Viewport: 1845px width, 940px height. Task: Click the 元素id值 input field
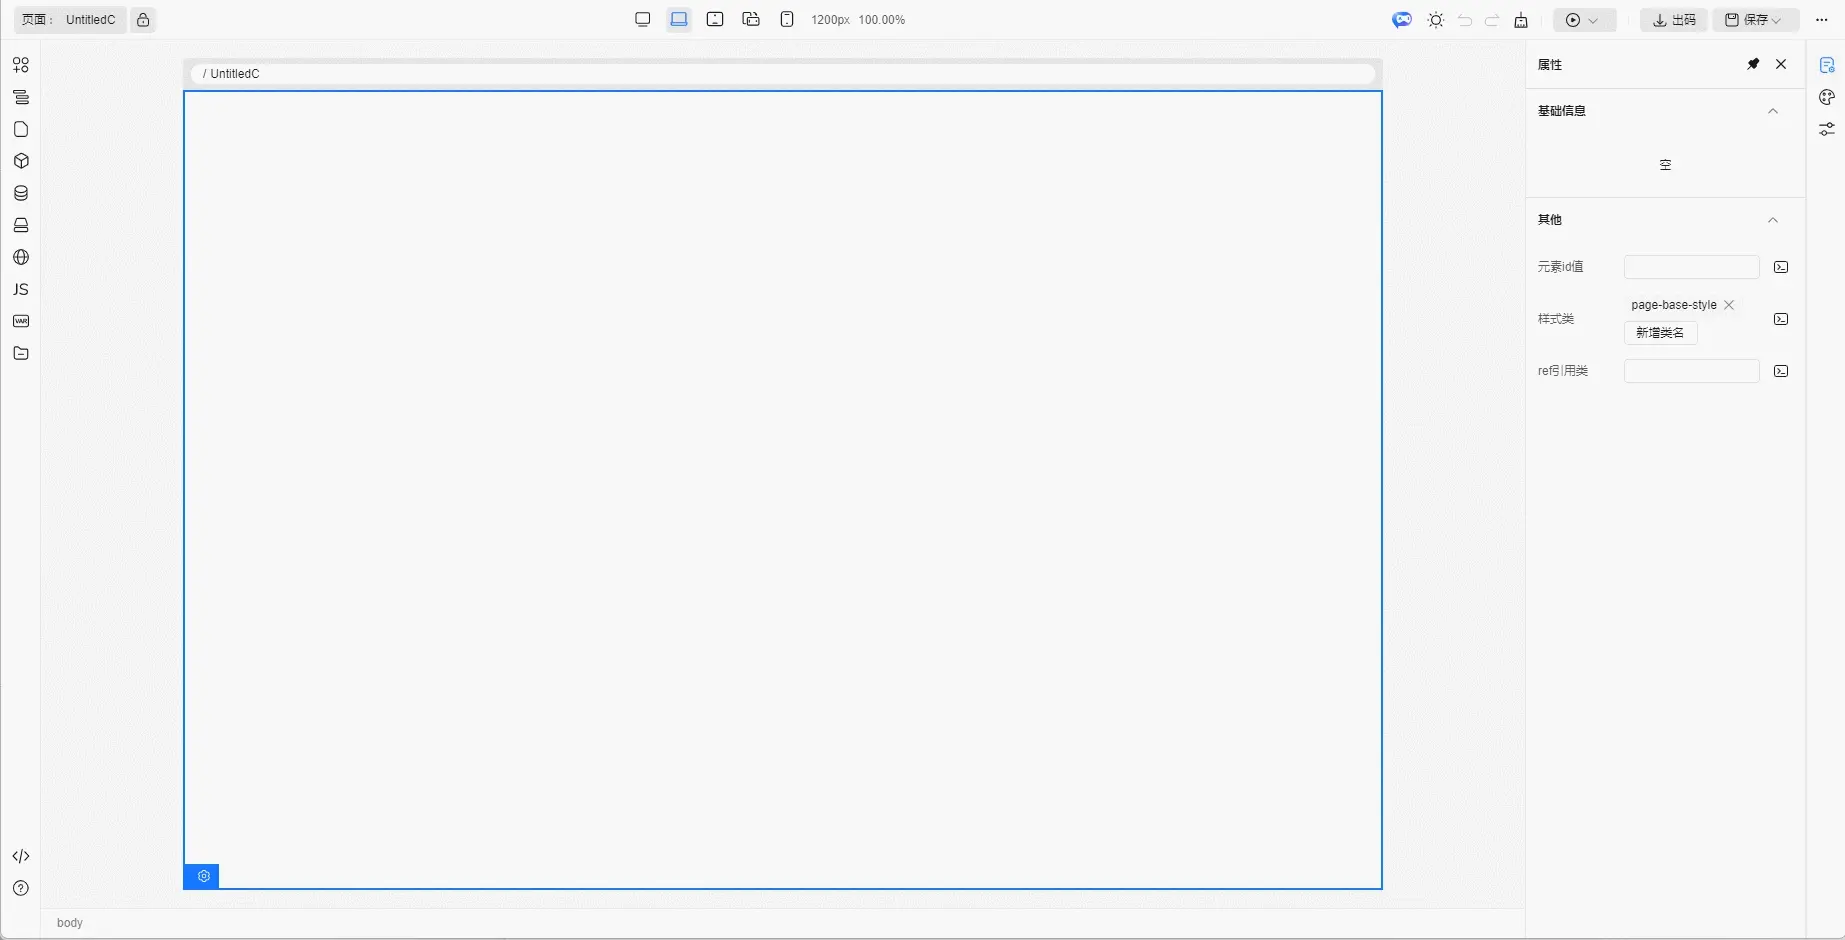click(x=1691, y=267)
